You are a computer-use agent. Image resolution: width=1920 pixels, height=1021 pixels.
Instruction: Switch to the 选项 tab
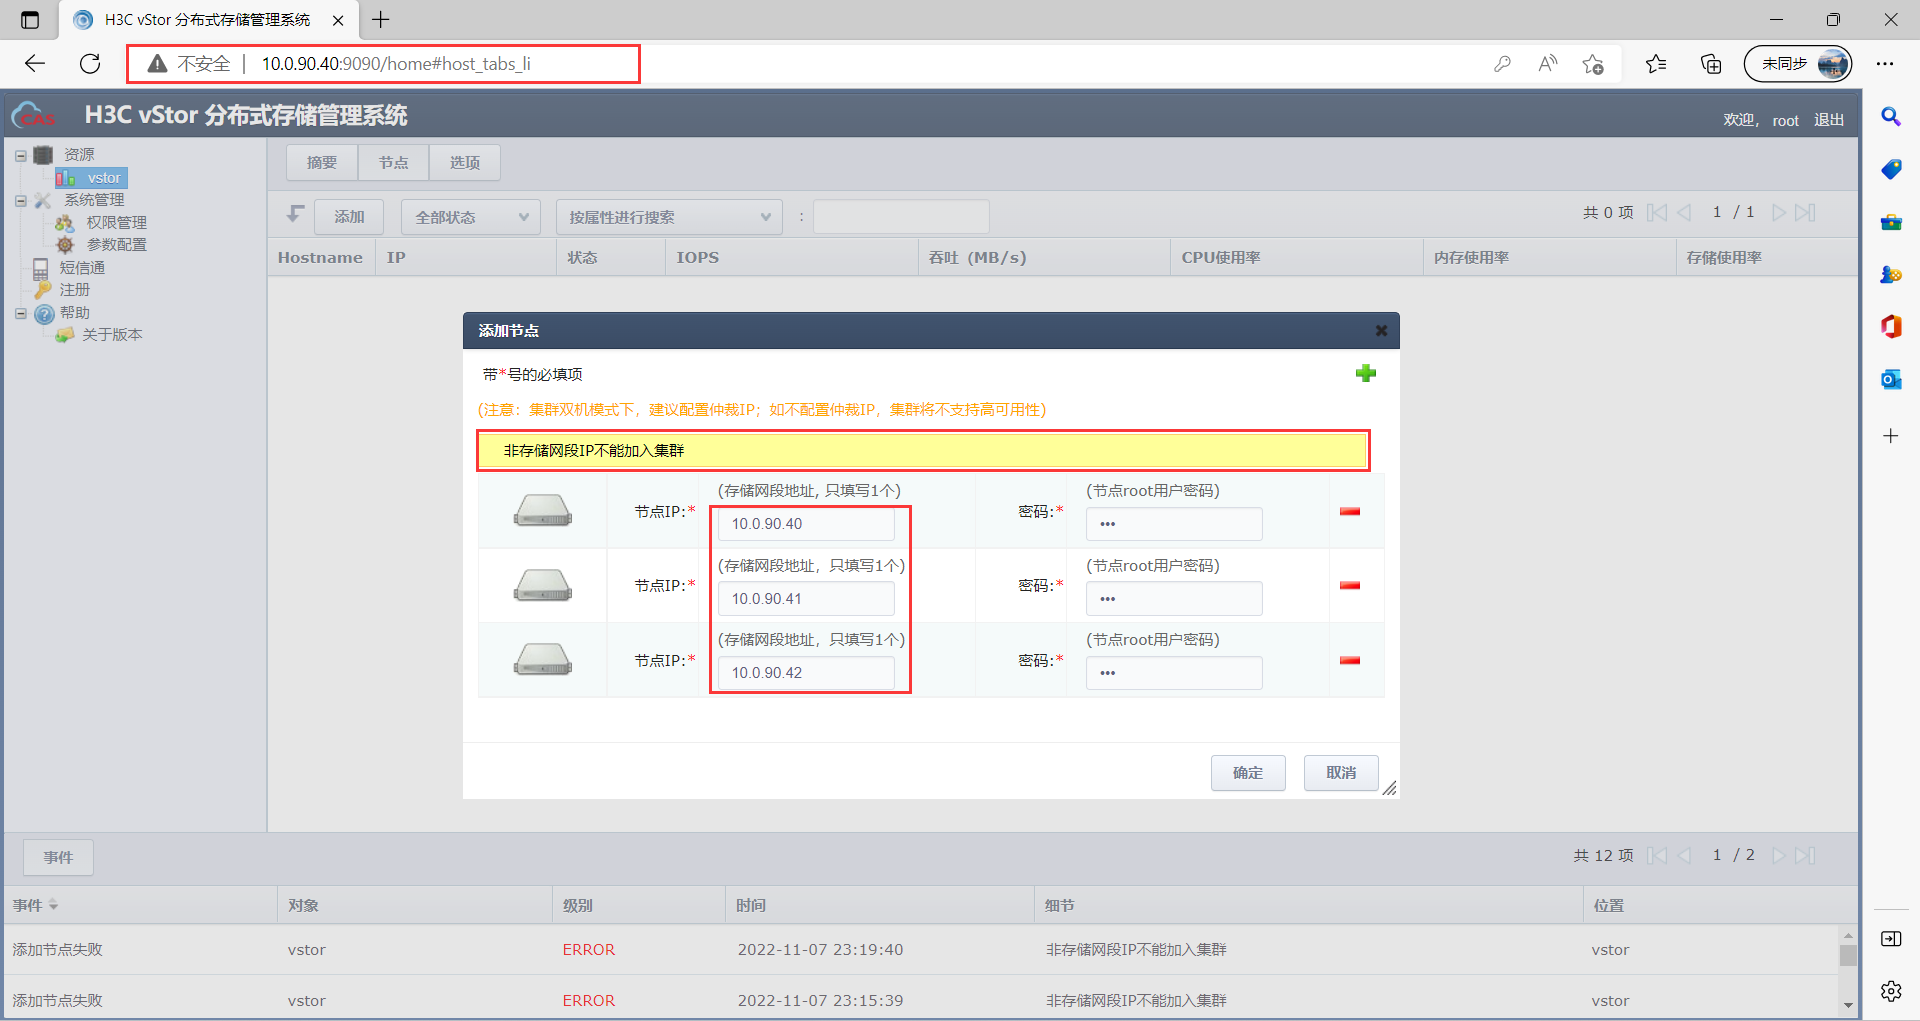(x=465, y=162)
